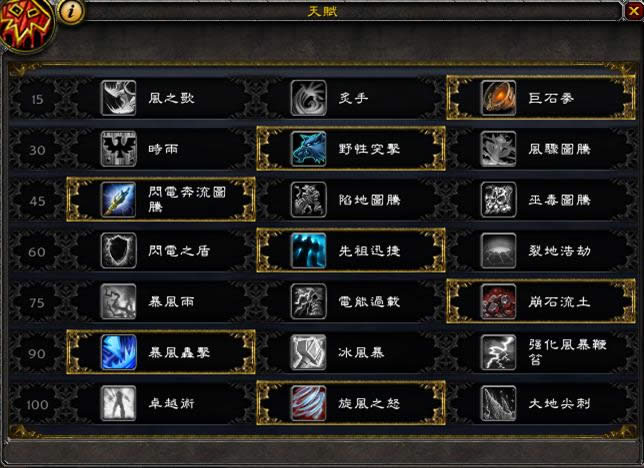Select 閃電奔流圖騰 totem talent icon
The height and width of the screenshot is (468, 644).
(x=118, y=200)
